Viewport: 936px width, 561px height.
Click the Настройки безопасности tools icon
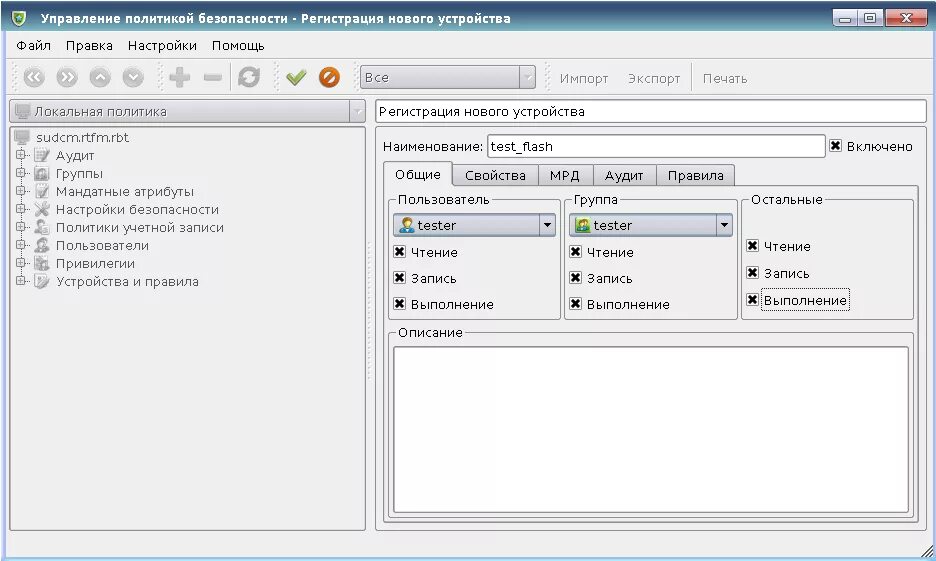[42, 209]
